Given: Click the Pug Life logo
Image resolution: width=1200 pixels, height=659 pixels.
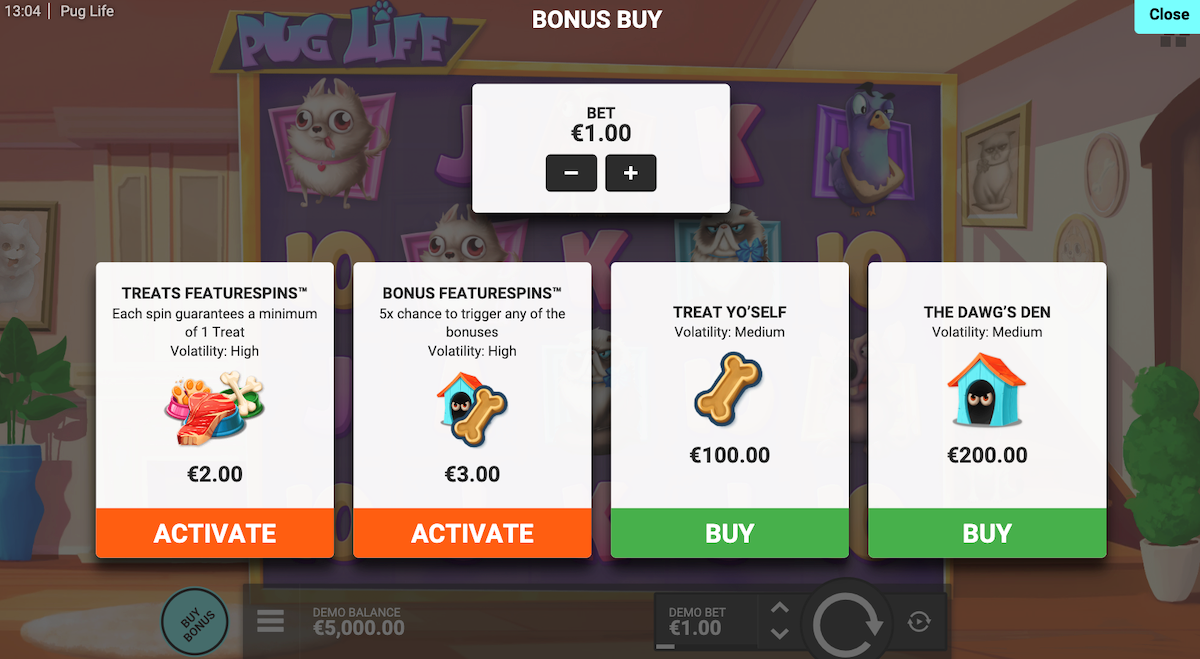Looking at the screenshot, I should click(x=340, y=41).
